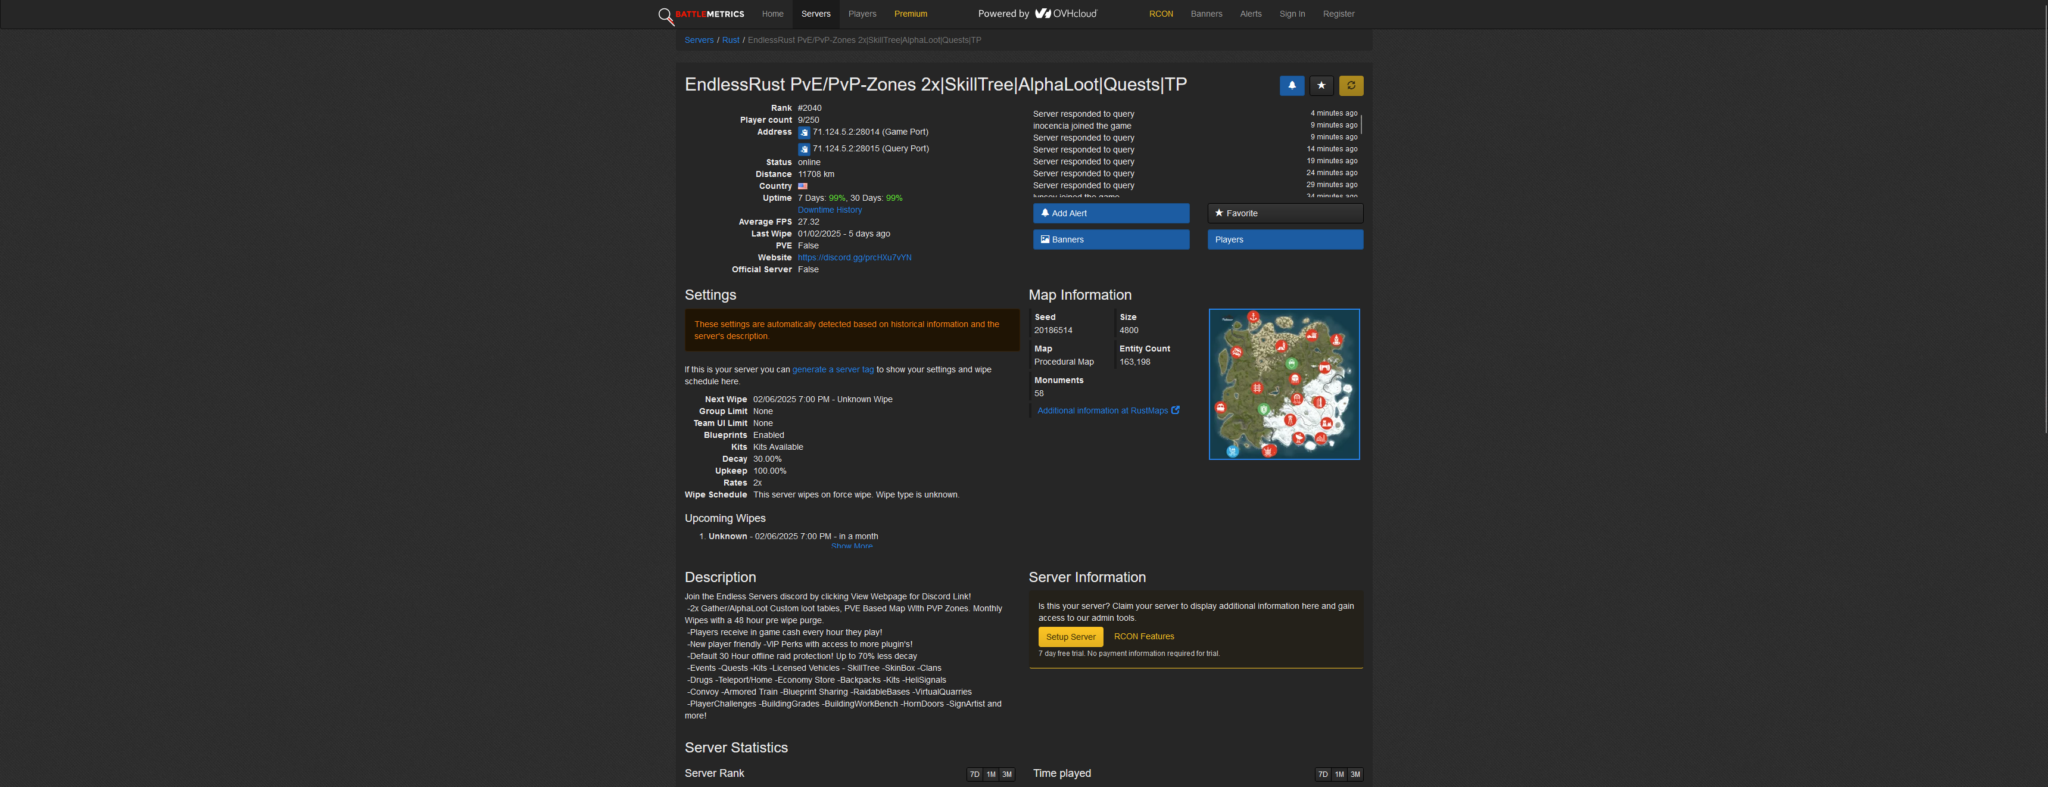Click the Add Alert button
Image resolution: width=2048 pixels, height=787 pixels.
pyautogui.click(x=1111, y=214)
